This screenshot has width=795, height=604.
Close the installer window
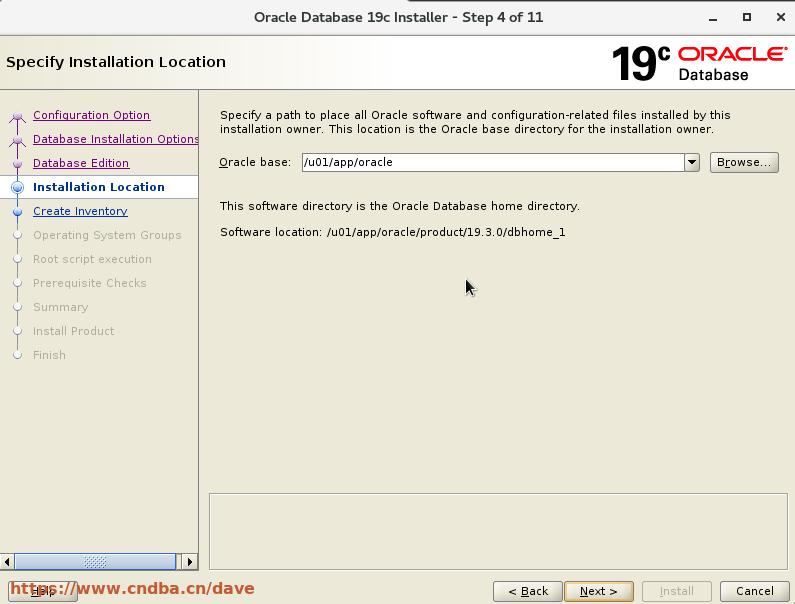point(781,17)
